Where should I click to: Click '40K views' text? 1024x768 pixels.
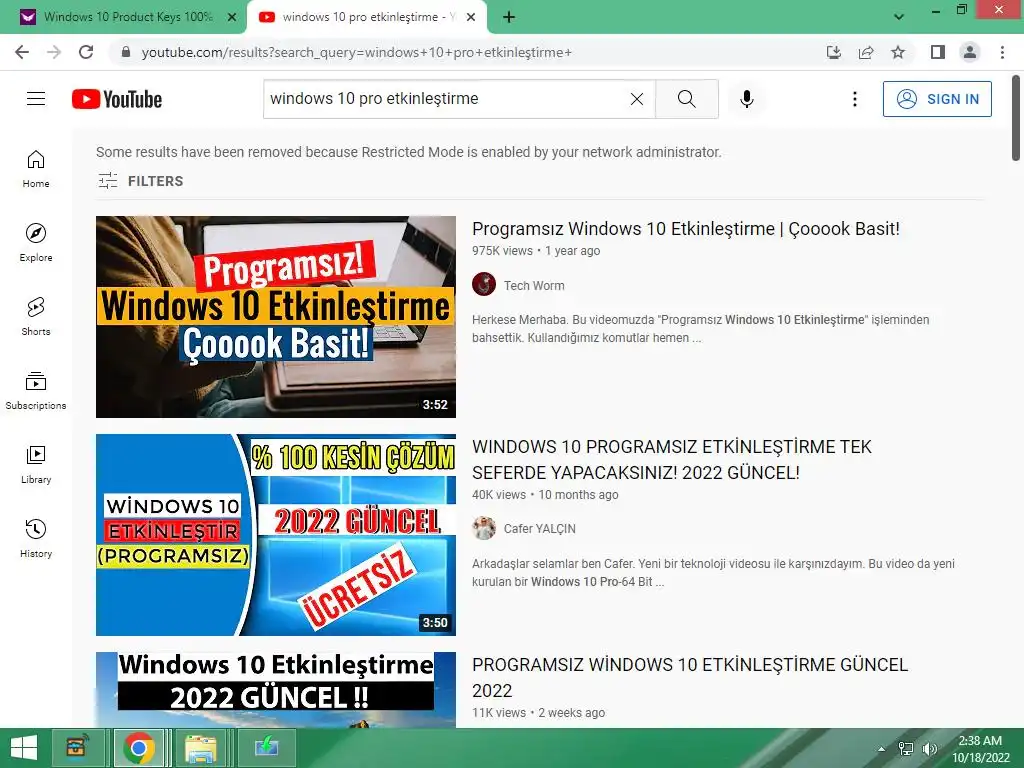point(499,495)
